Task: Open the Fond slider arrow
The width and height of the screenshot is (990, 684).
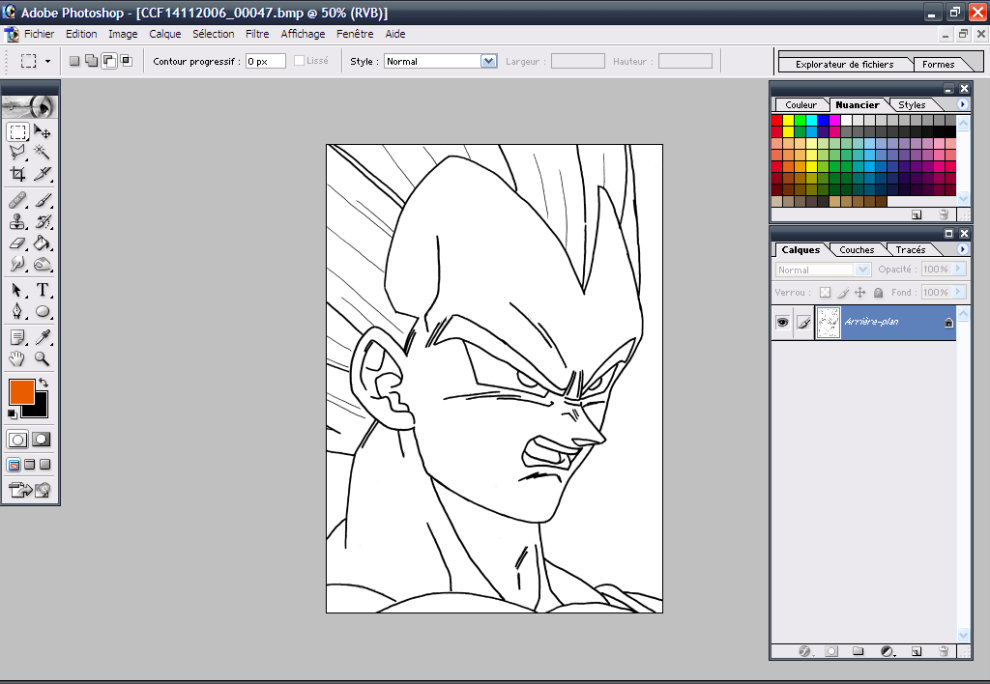Action: tap(958, 292)
